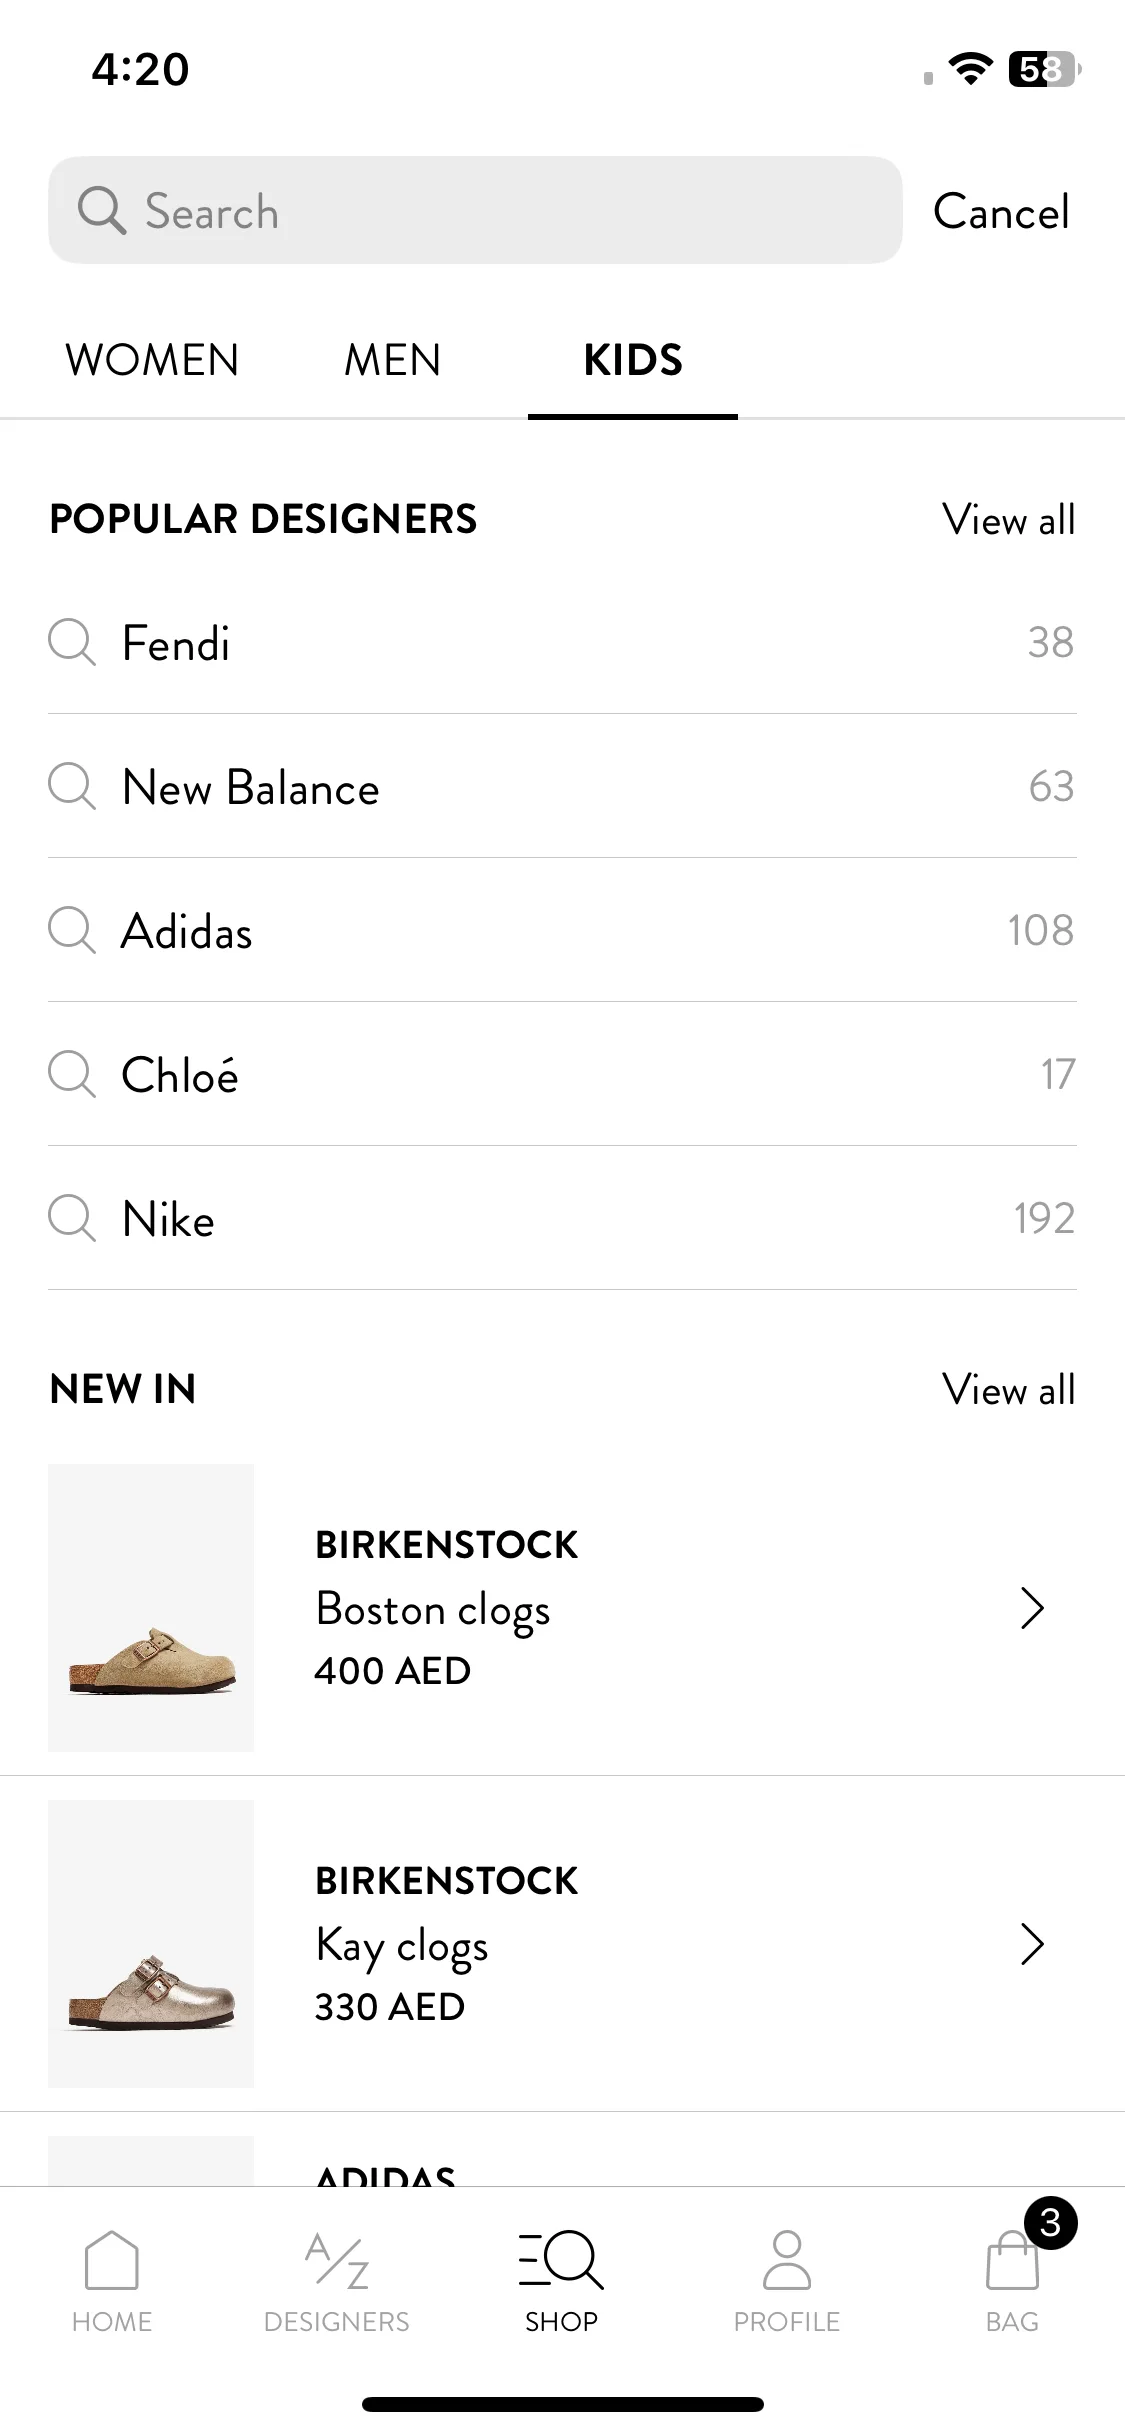This screenshot has height=2436, width=1125.
Task: Cancel the search
Action: (x=1001, y=212)
